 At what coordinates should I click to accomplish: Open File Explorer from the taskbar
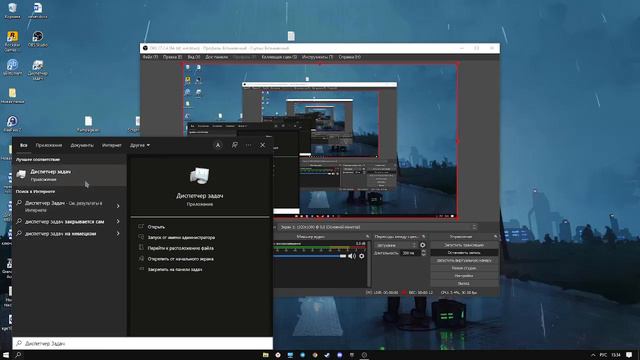pos(266,355)
